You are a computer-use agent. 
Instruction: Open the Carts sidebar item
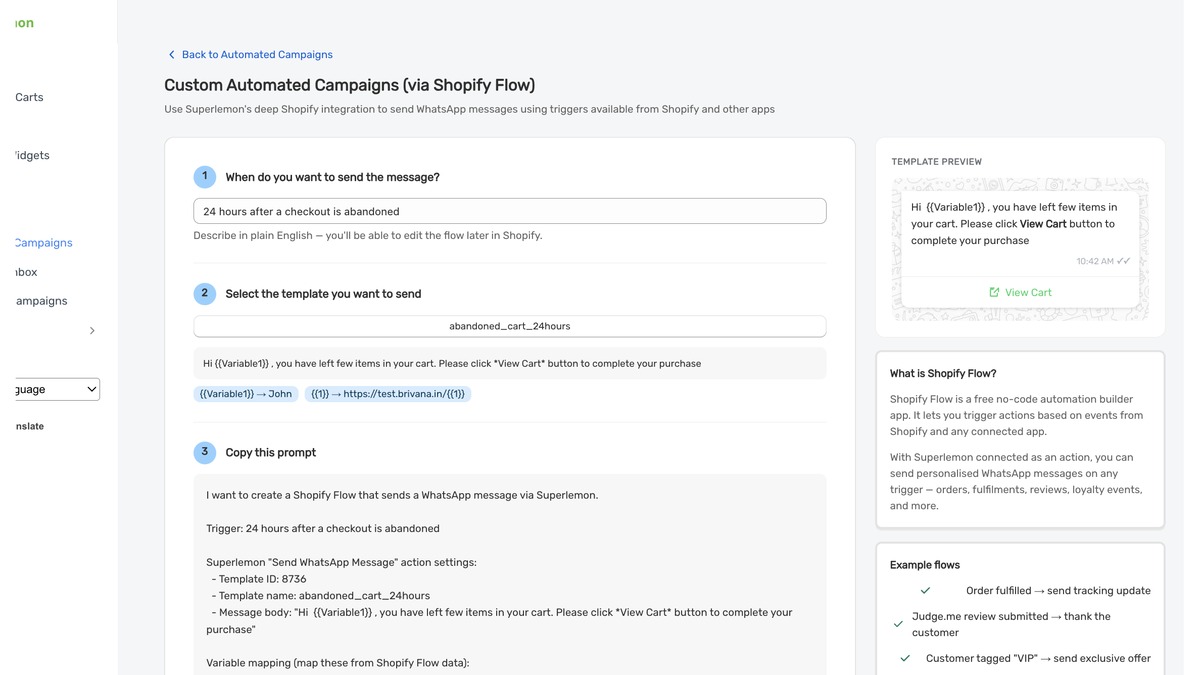point(29,97)
